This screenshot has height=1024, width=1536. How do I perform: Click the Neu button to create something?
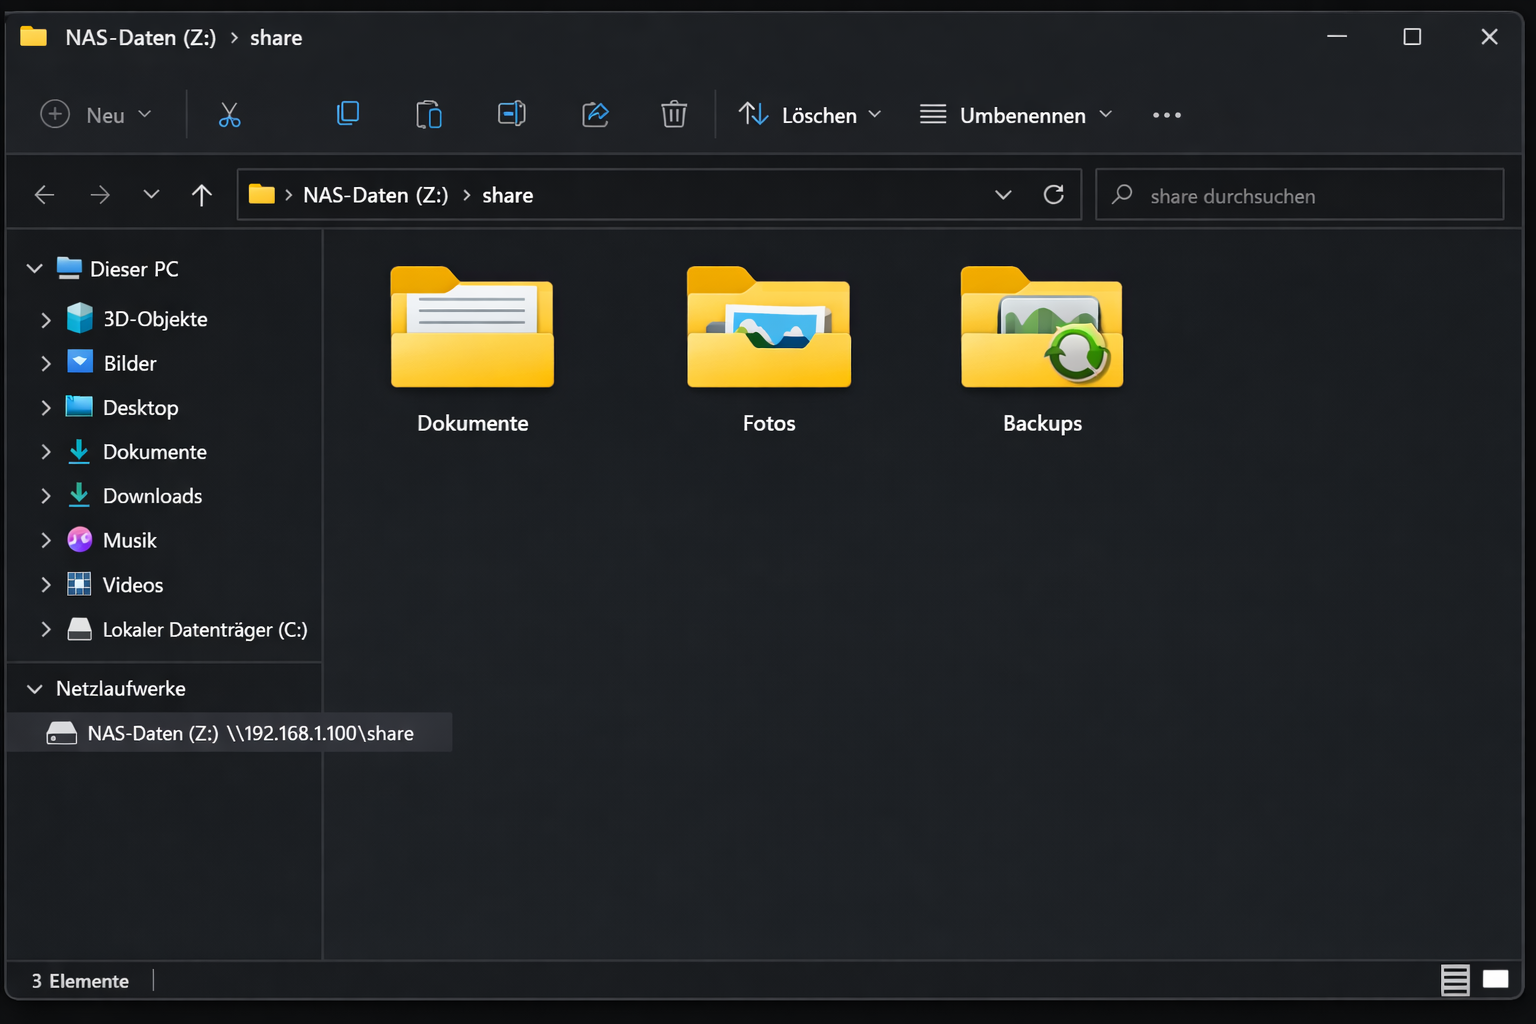88,114
